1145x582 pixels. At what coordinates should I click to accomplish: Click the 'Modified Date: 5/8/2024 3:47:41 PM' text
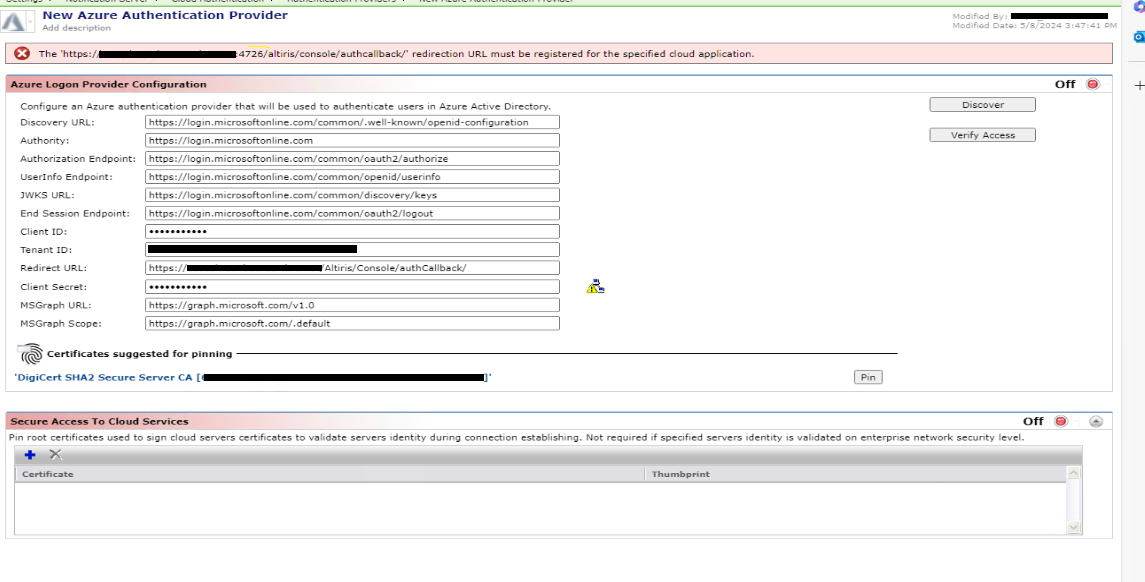[x=1034, y=26]
